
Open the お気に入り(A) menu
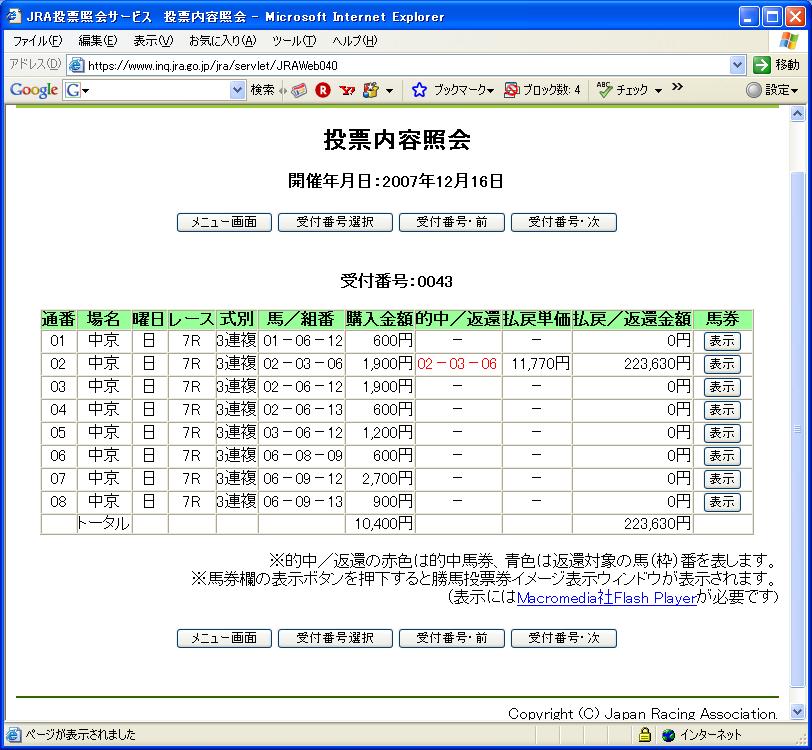222,41
